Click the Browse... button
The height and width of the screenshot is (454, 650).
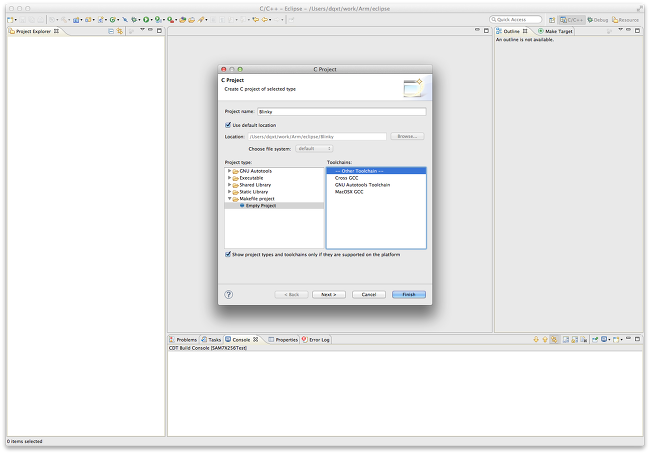(407, 136)
